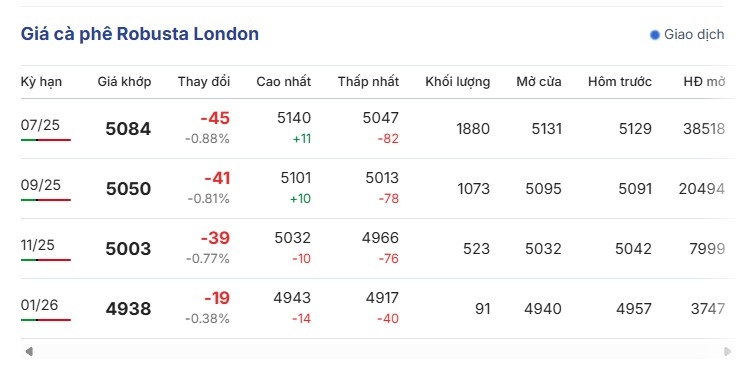Click the Thay đổi column header

[x=204, y=82]
